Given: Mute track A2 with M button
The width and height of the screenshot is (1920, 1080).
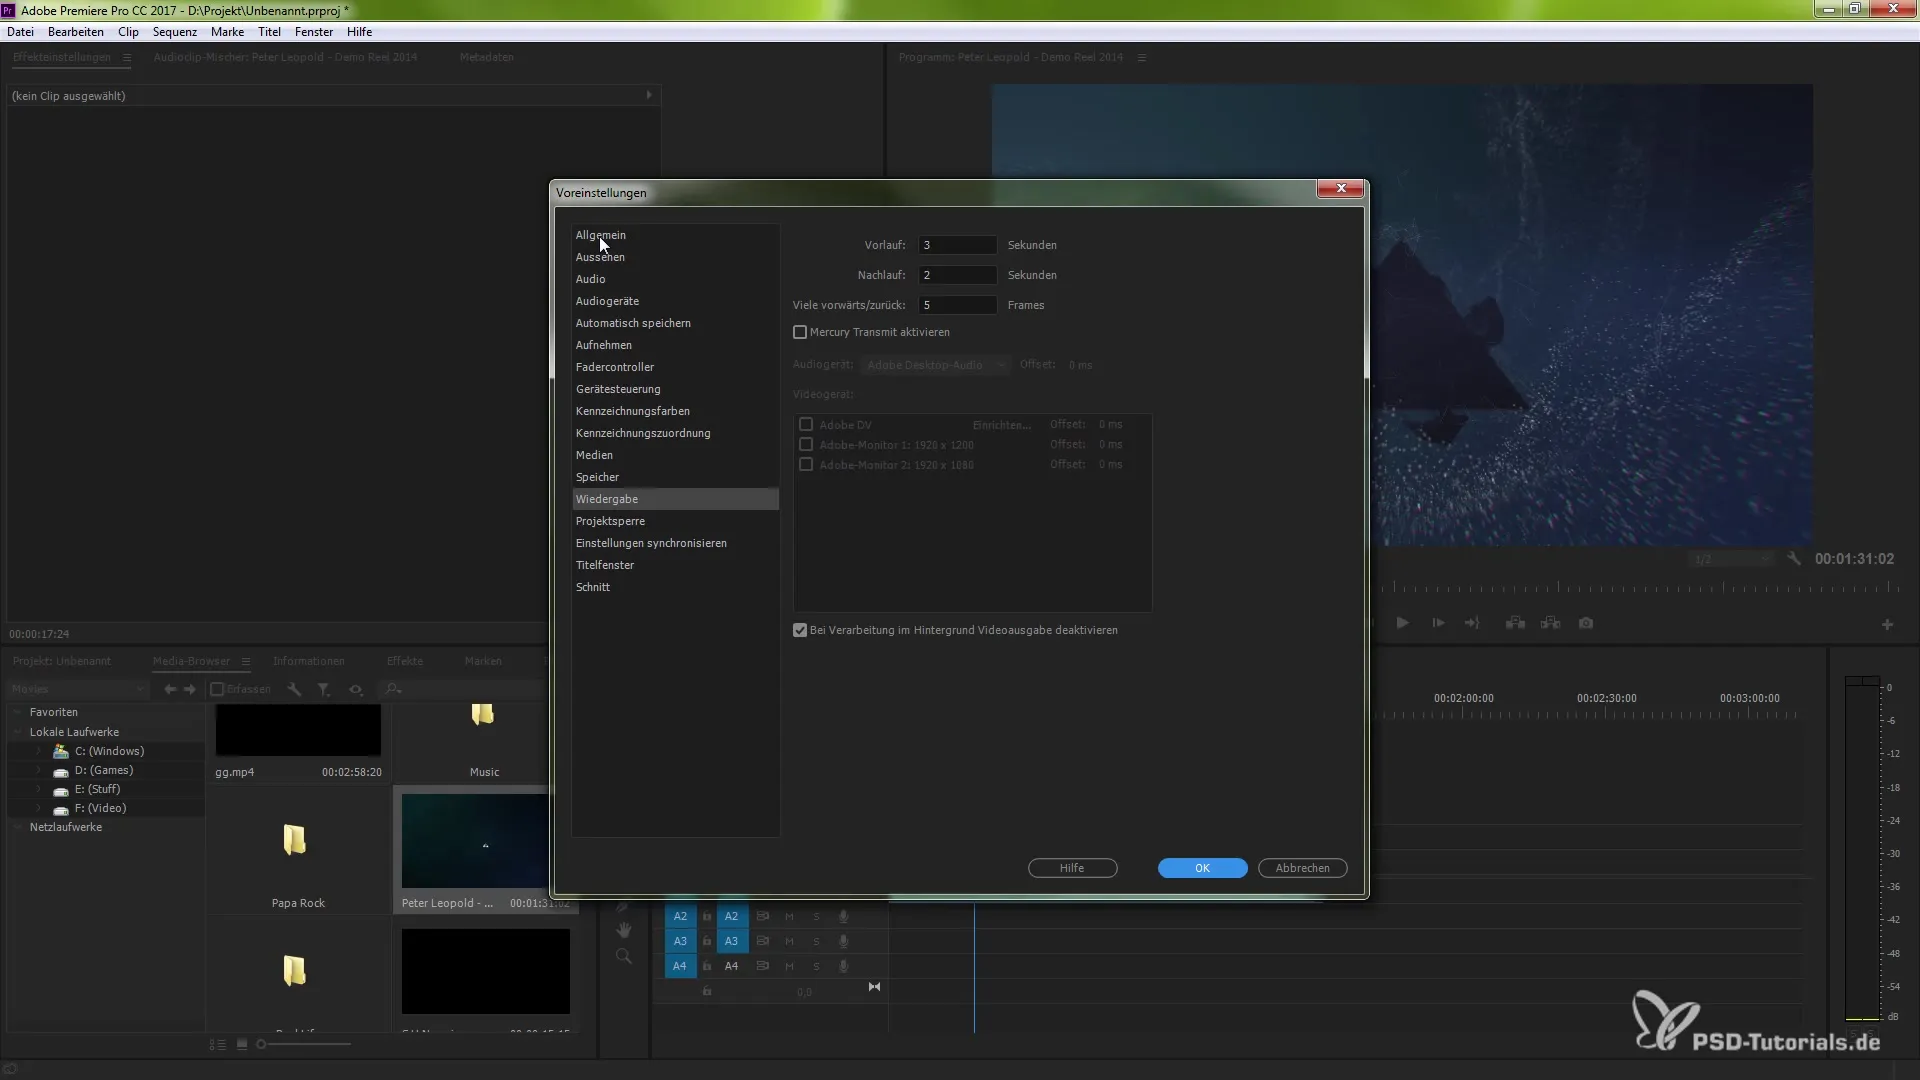Looking at the screenshot, I should pos(789,916).
